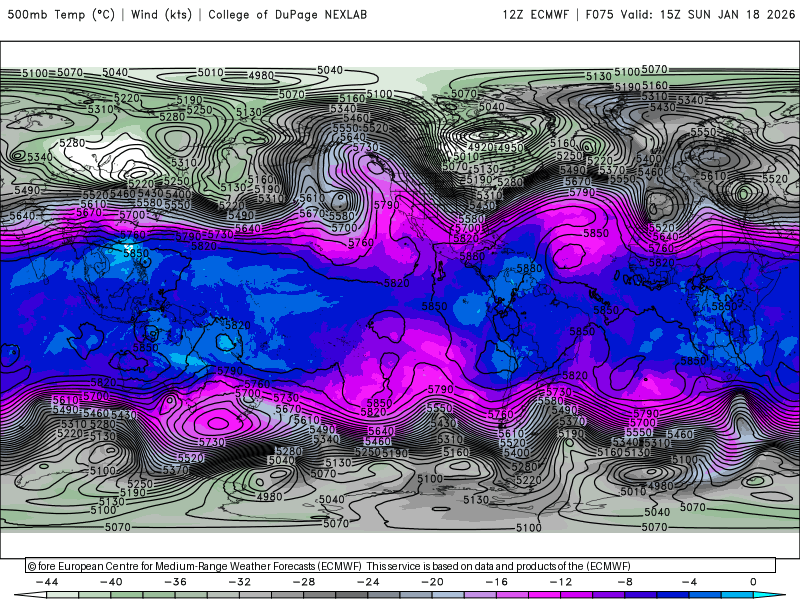Click the "-4" colorbar label
The width and height of the screenshot is (800, 600).
(689, 582)
